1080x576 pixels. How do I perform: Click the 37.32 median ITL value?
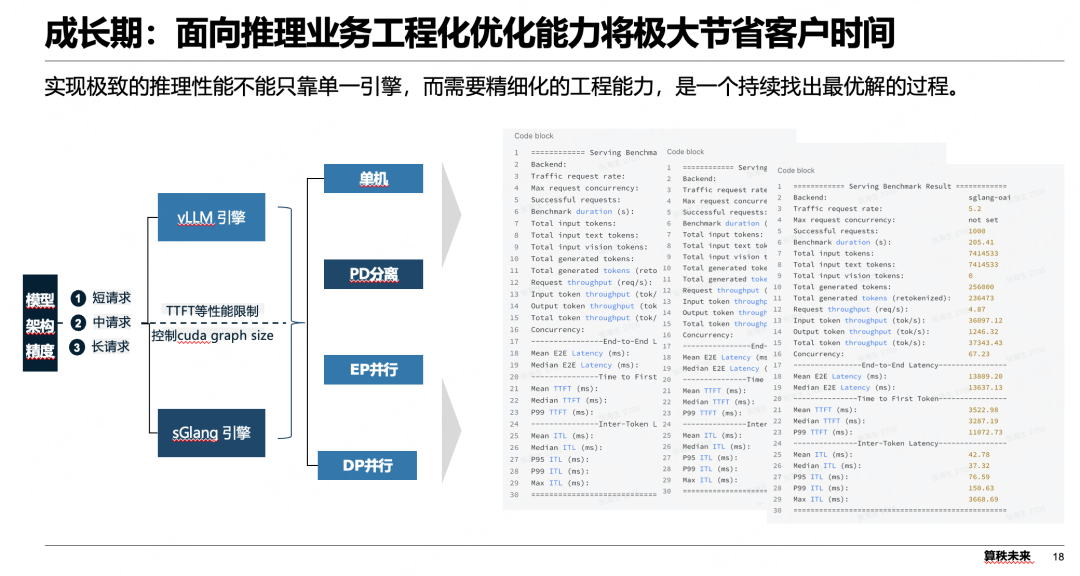point(979,465)
